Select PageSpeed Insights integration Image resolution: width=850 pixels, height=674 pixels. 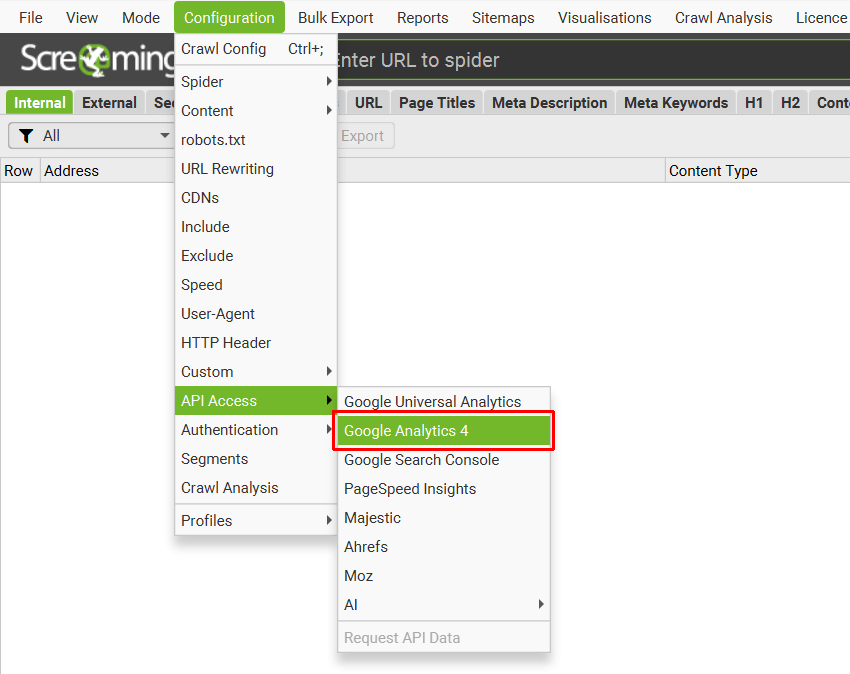pos(408,488)
